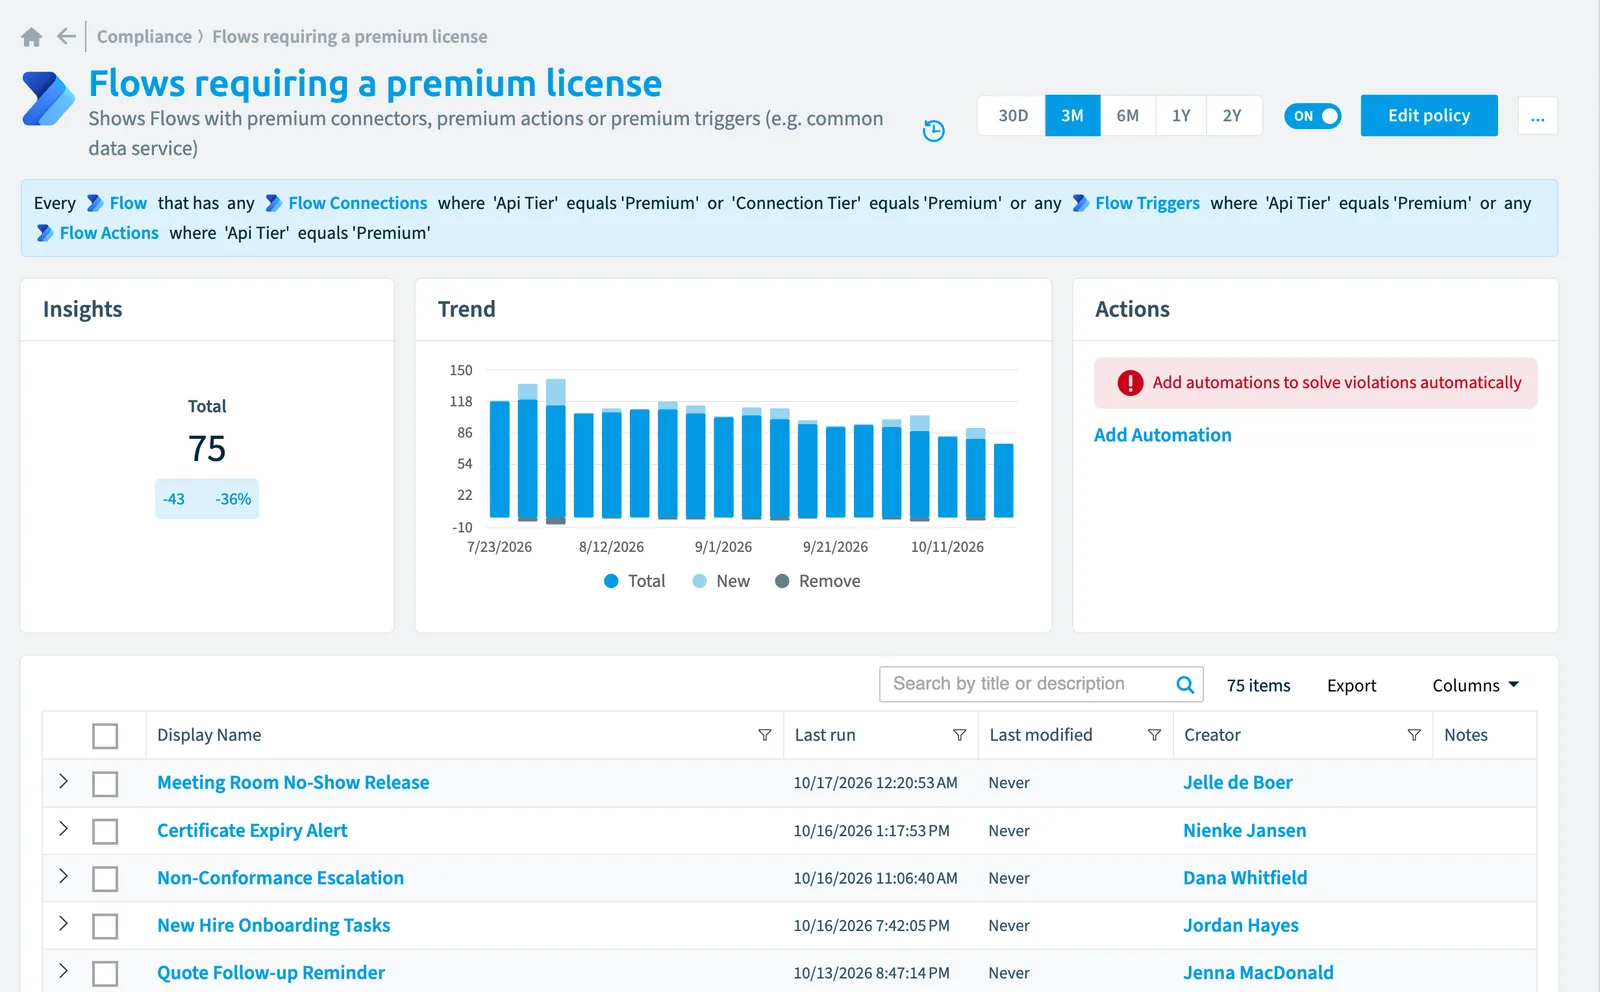Screen dimensions: 1600x992
Task: Open the history clock icon
Action: tap(933, 131)
